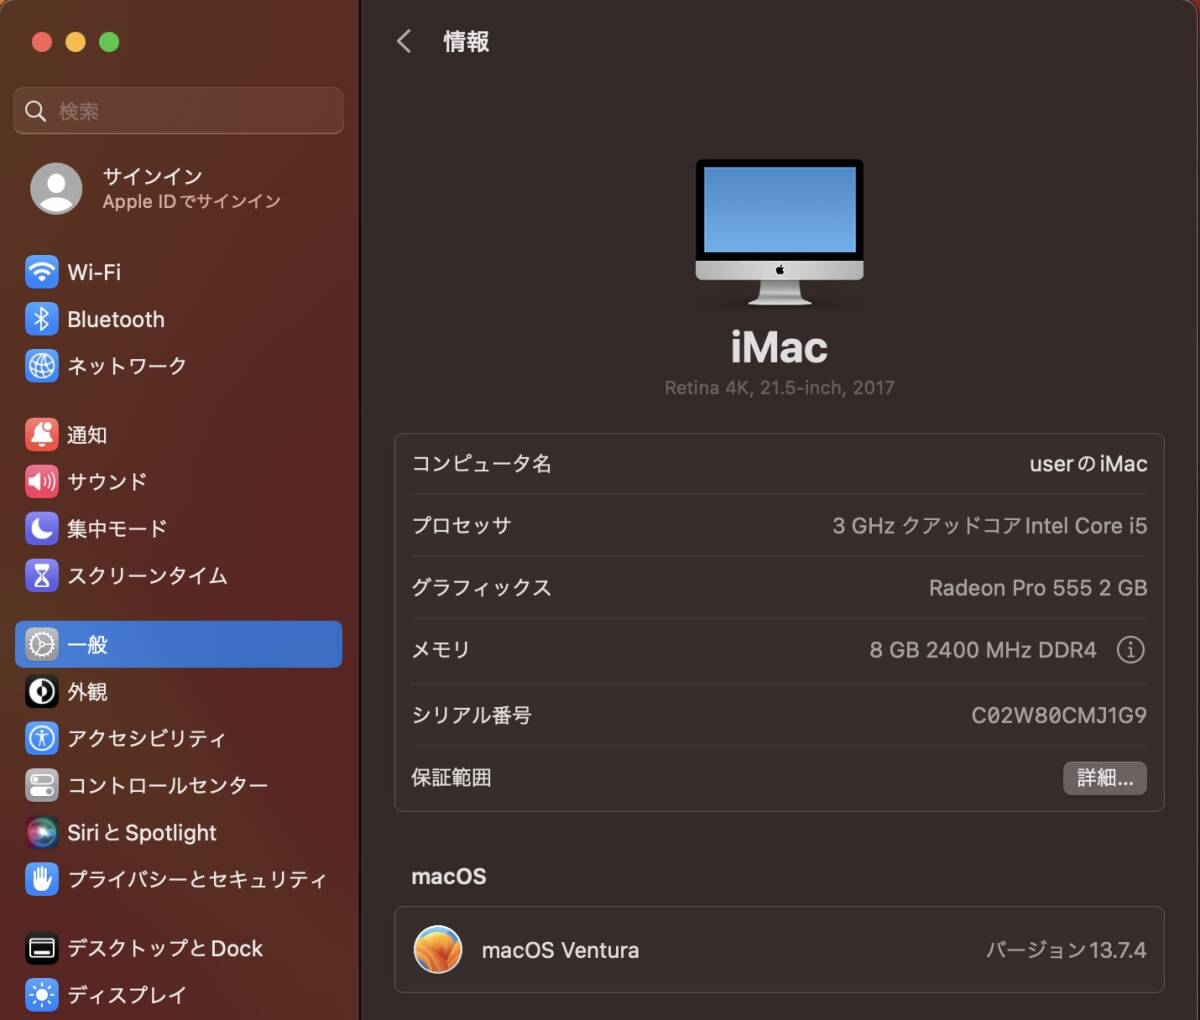Screen dimensions: 1200x1020
Task: Click バージョン 13.7.4 text
Action: pyautogui.click(x=1066, y=950)
